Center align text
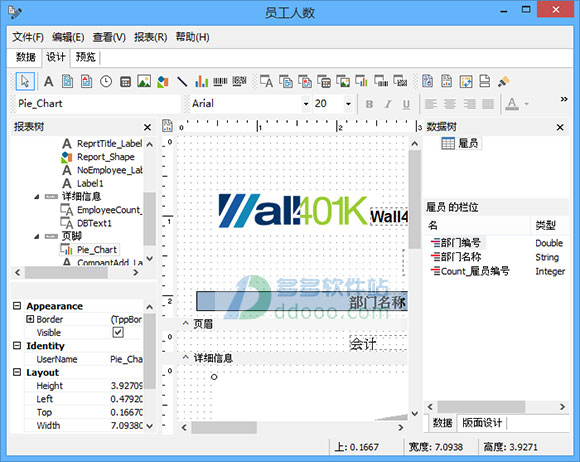 [x=450, y=104]
